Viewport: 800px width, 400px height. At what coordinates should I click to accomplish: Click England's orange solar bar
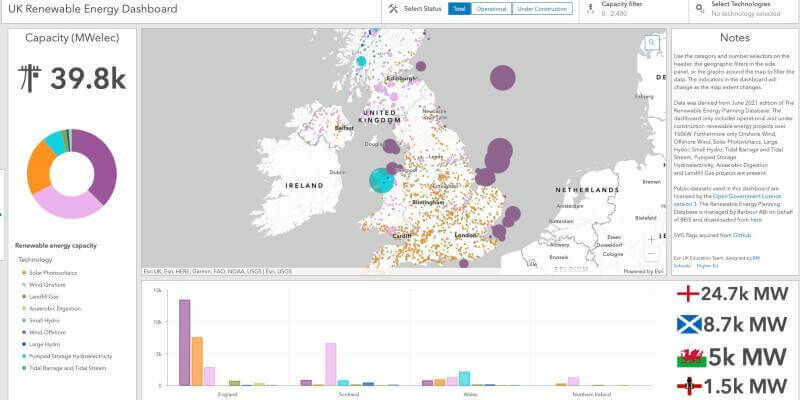(197, 361)
